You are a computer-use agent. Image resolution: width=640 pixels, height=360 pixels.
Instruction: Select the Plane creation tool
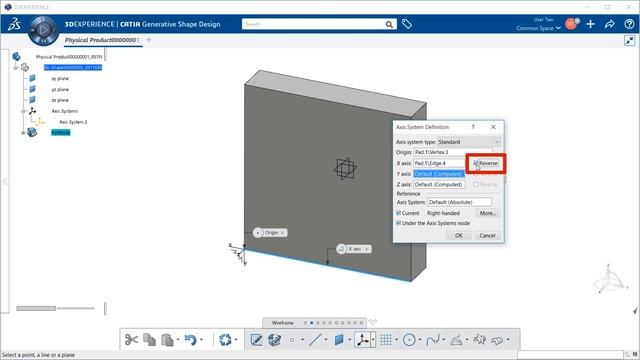(x=339, y=340)
